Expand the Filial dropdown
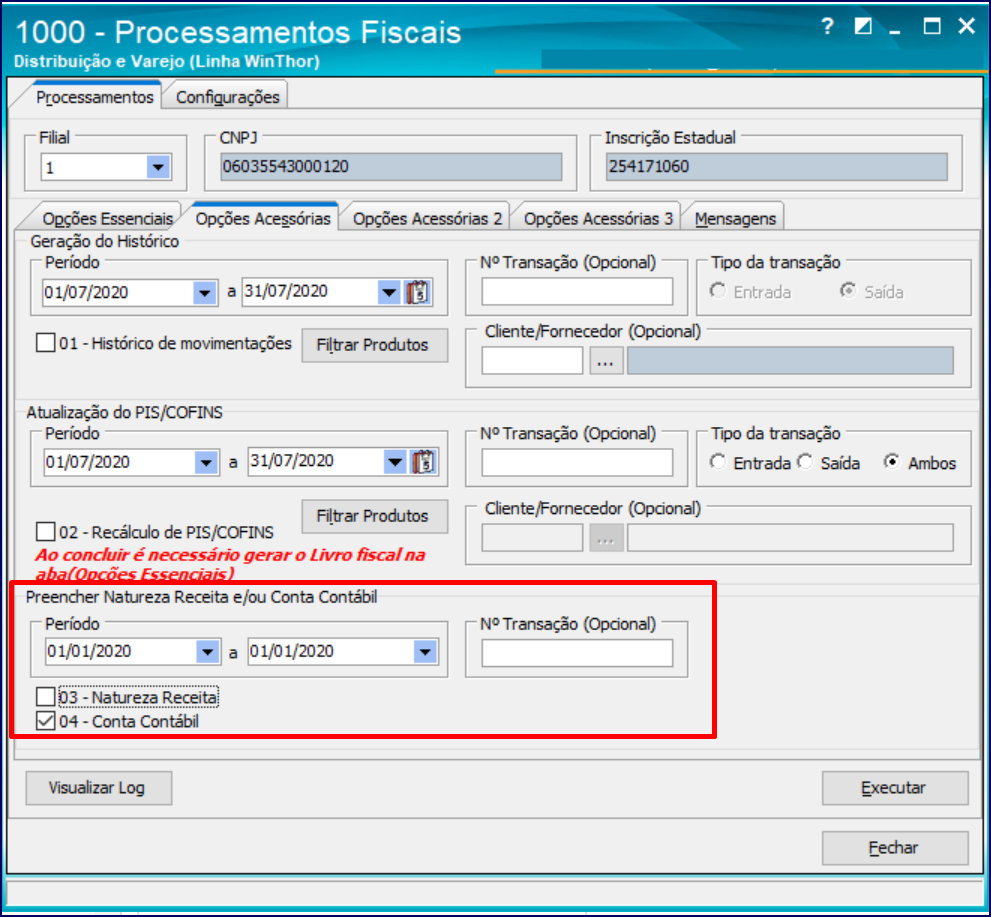This screenshot has width=991, height=917. 158,167
